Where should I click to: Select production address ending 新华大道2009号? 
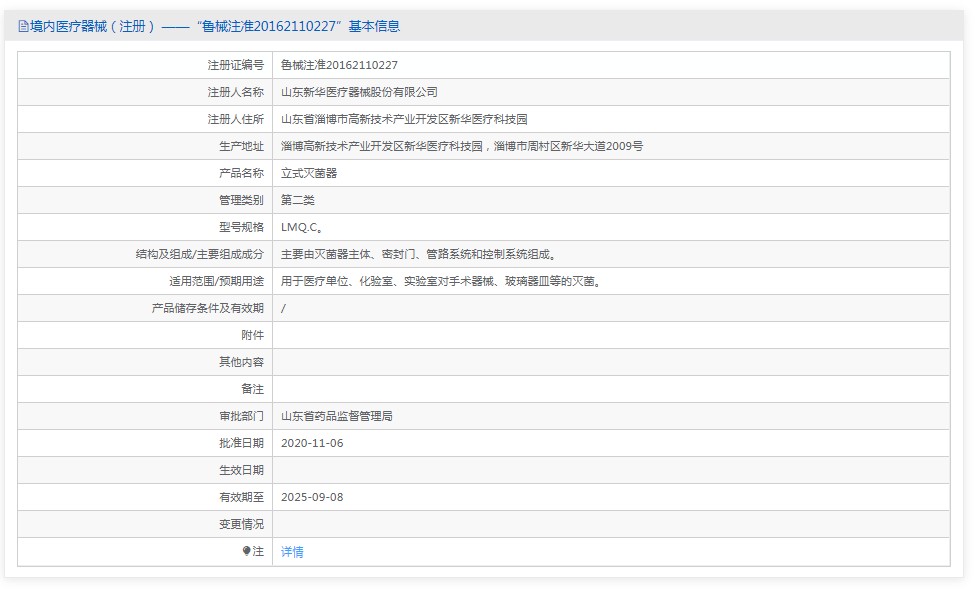tap(462, 146)
